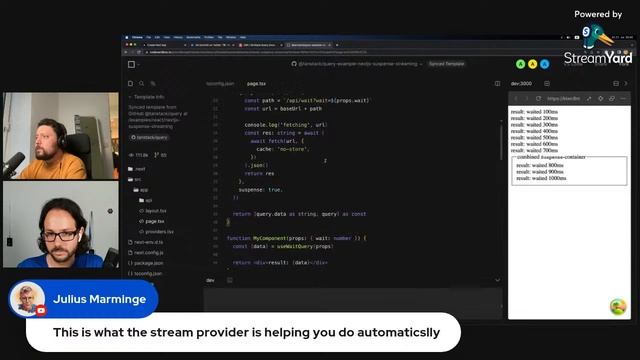Screen dimensions: 640x360
Task: Open a new browser tab with plus button
Action: pyautogui.click(x=337, y=45)
